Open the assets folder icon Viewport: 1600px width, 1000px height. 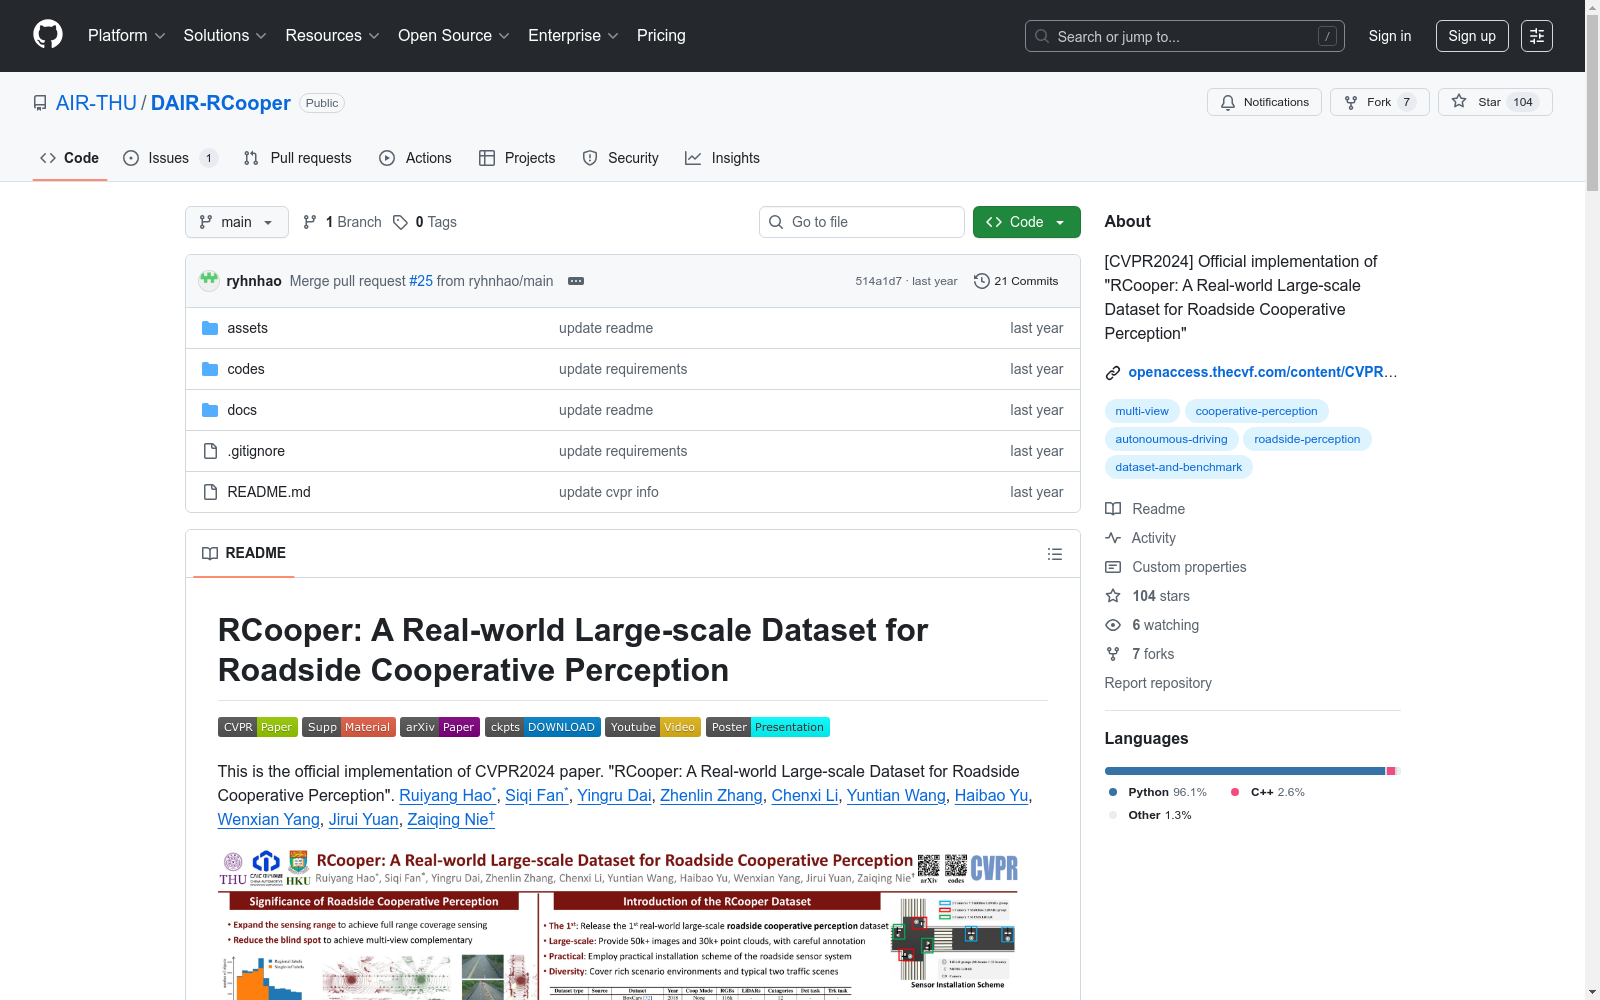pos(210,328)
